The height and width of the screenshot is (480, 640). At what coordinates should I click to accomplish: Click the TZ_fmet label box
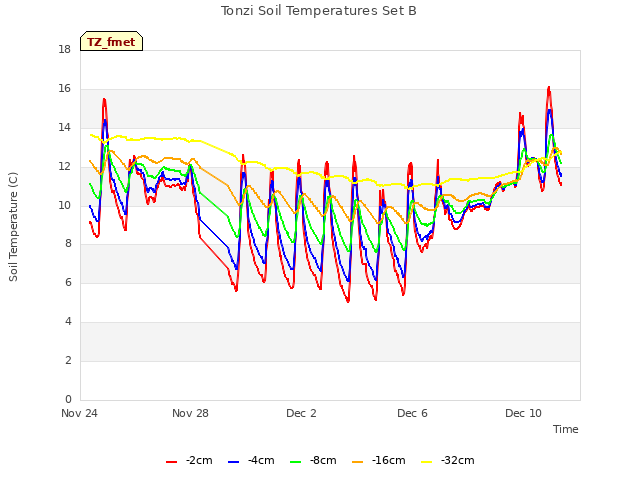pos(111,41)
